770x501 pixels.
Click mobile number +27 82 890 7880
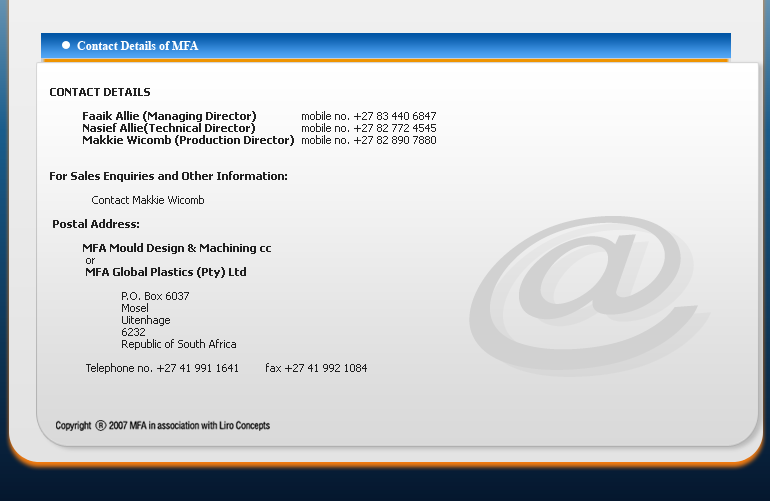pos(395,140)
